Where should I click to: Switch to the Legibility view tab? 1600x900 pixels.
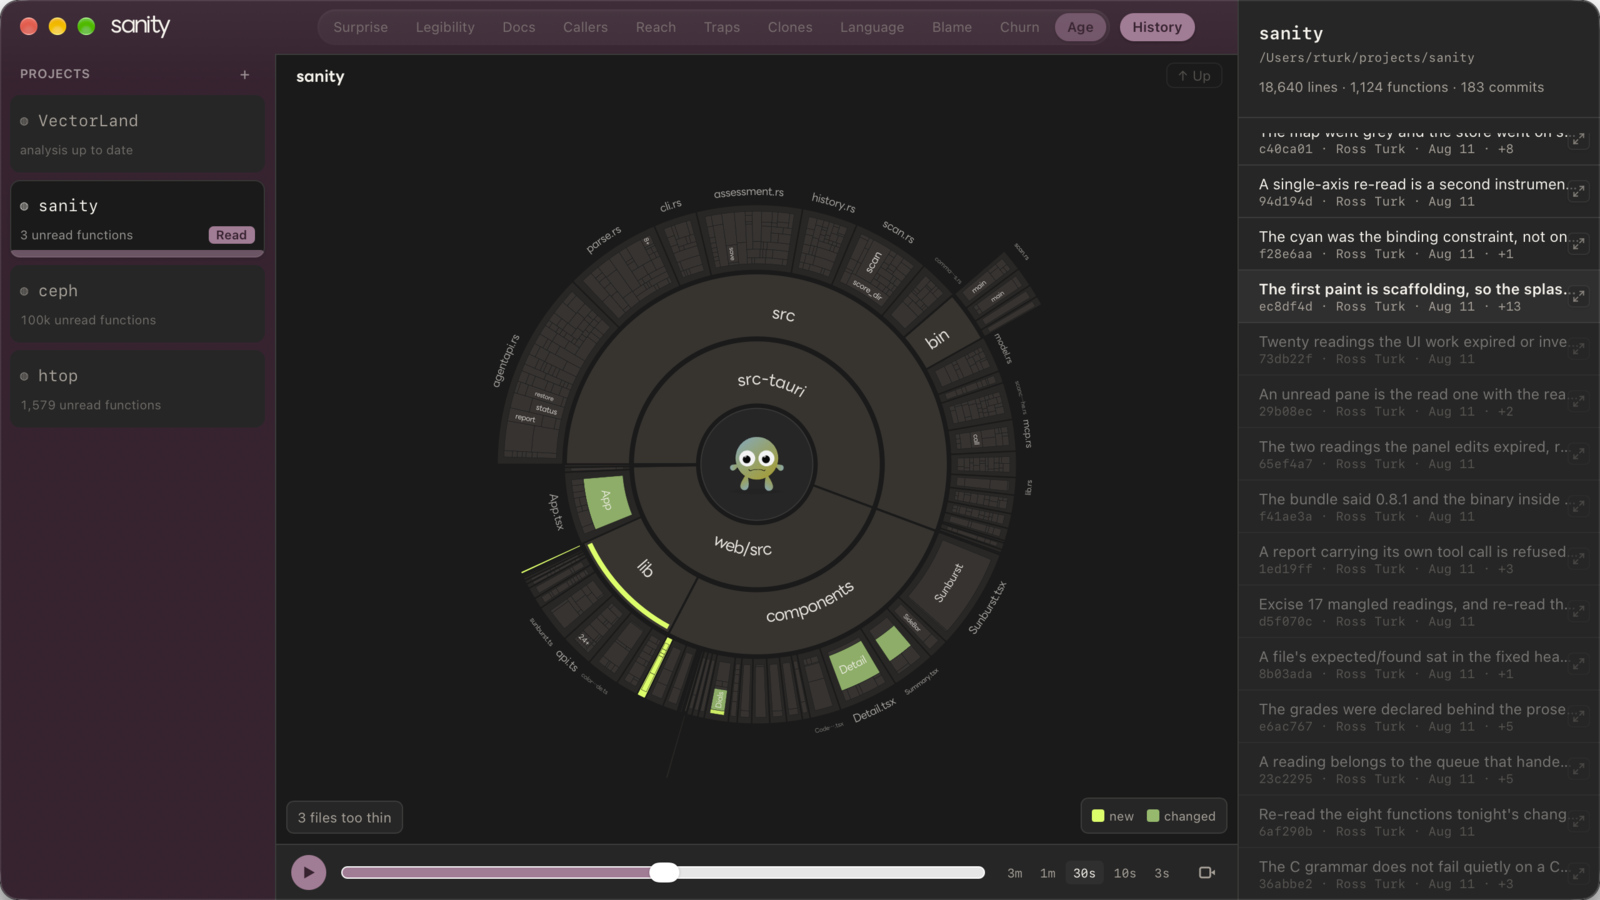445,27
